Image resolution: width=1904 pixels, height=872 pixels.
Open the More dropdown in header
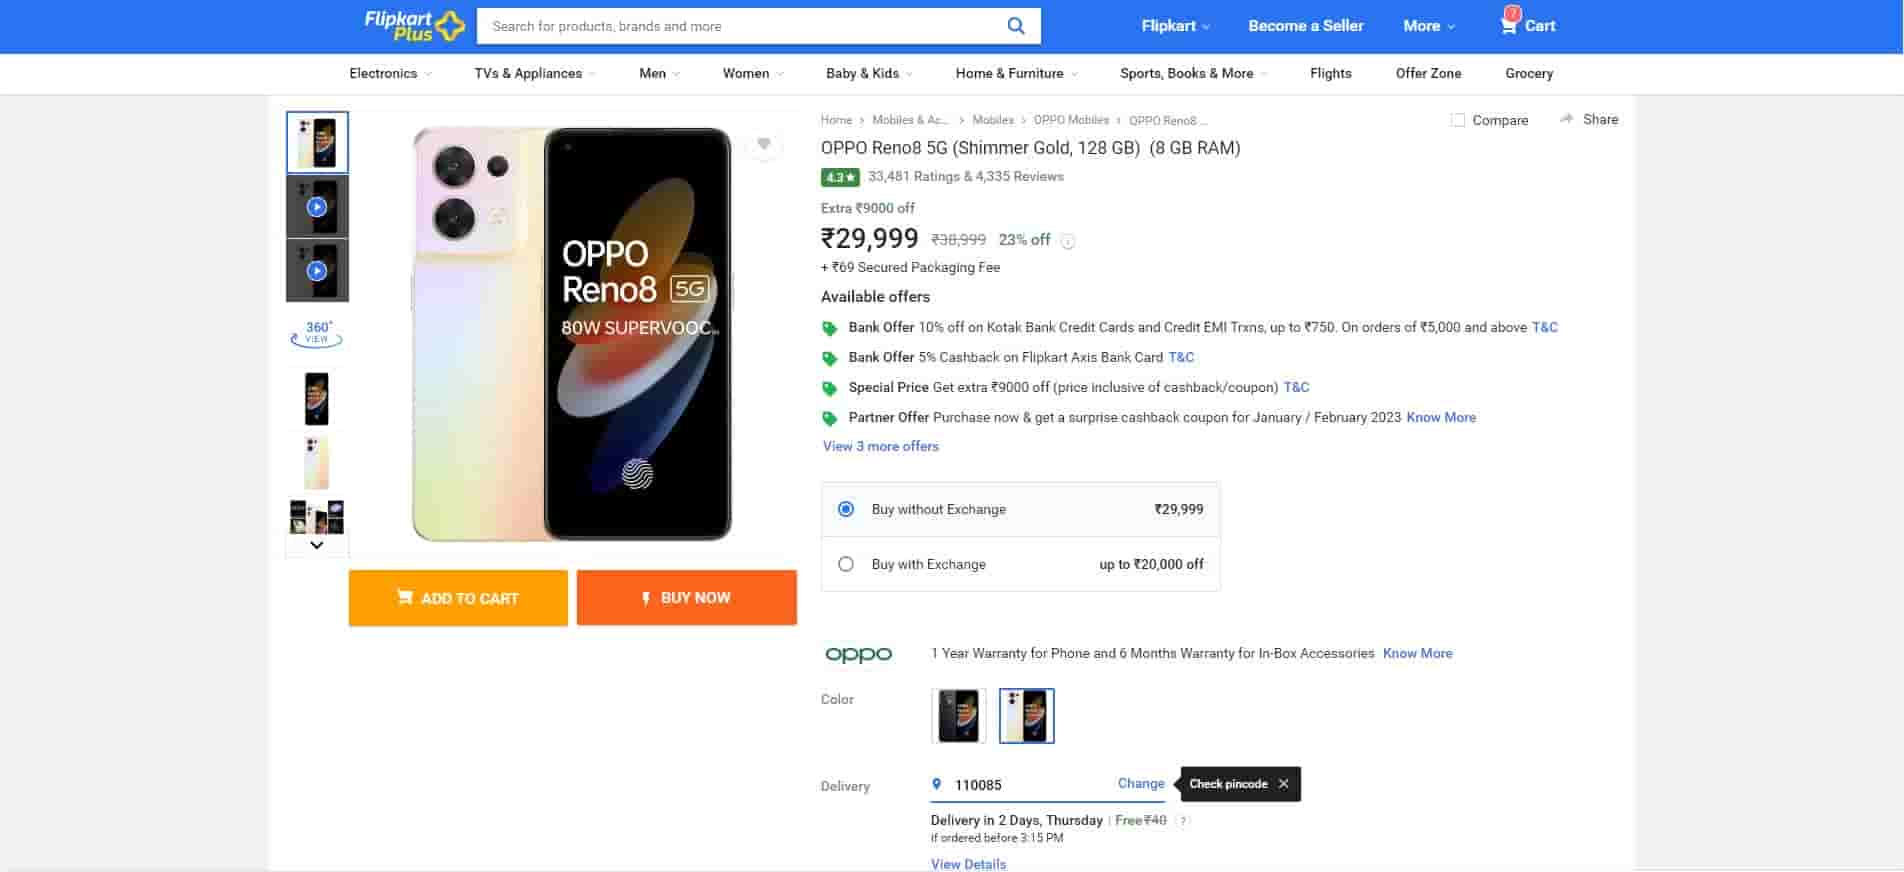[1428, 26]
